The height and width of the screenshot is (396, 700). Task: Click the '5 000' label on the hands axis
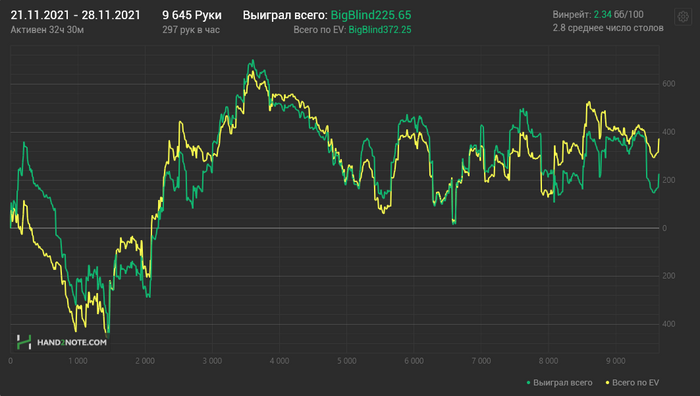pyautogui.click(x=347, y=361)
